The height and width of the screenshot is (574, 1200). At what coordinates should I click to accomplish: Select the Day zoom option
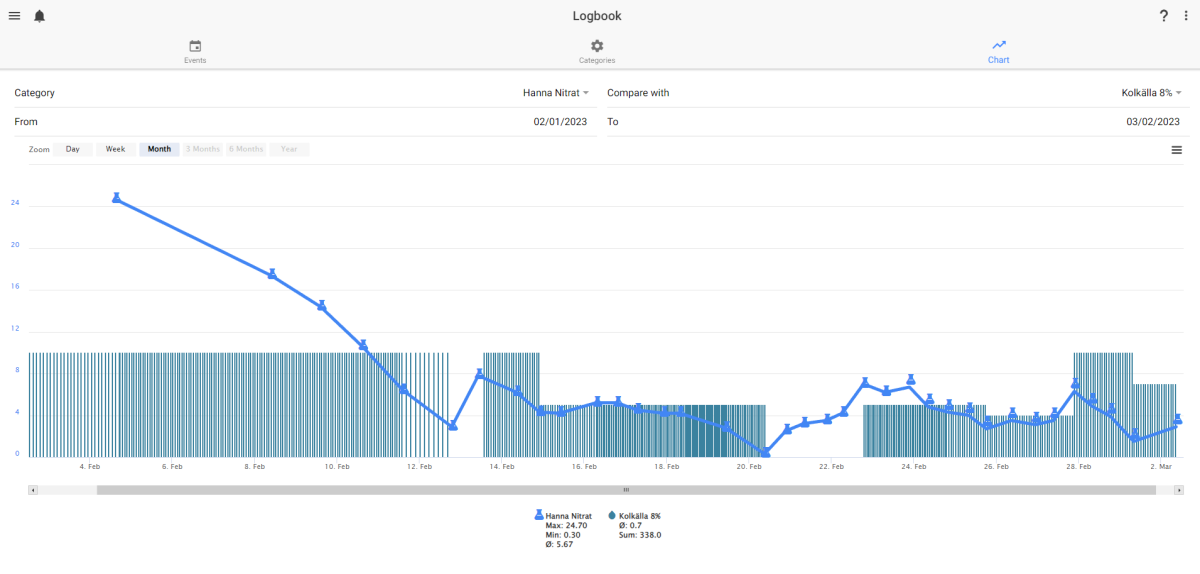[x=73, y=149]
